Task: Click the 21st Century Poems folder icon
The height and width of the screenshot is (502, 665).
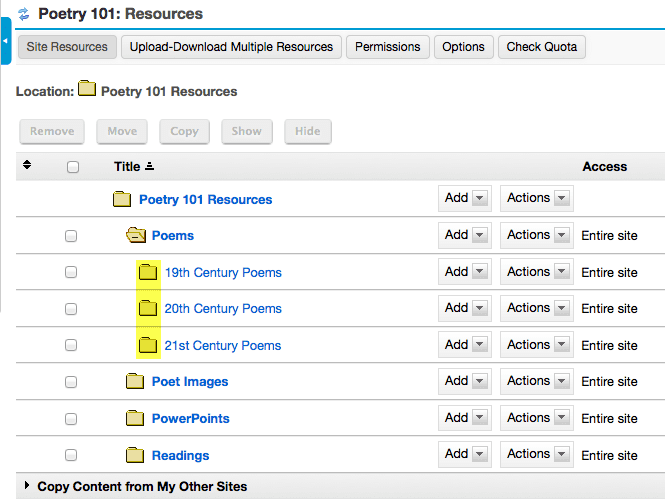Action: coord(148,345)
